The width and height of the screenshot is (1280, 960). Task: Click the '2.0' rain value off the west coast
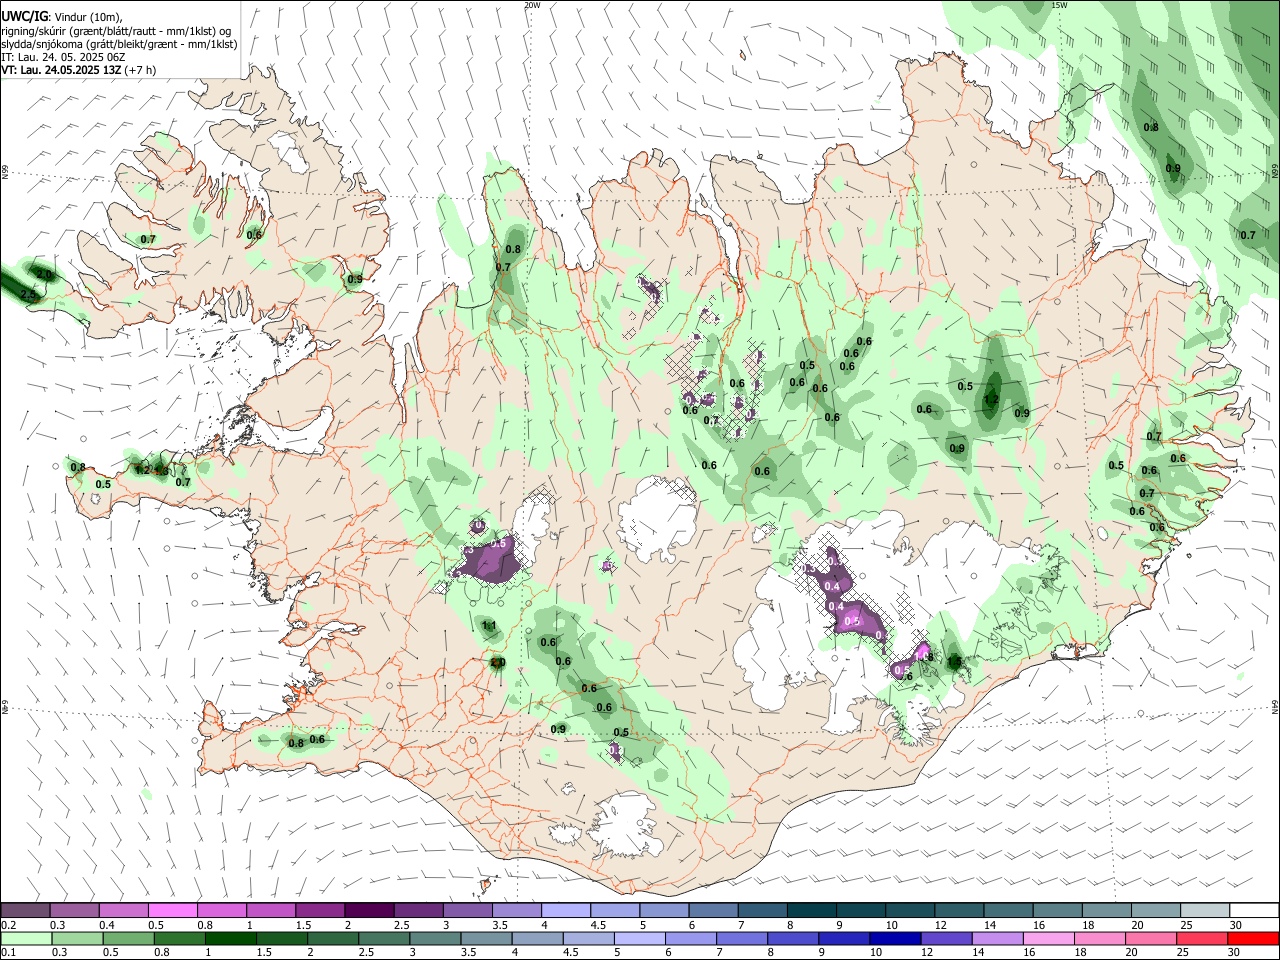click(x=44, y=274)
